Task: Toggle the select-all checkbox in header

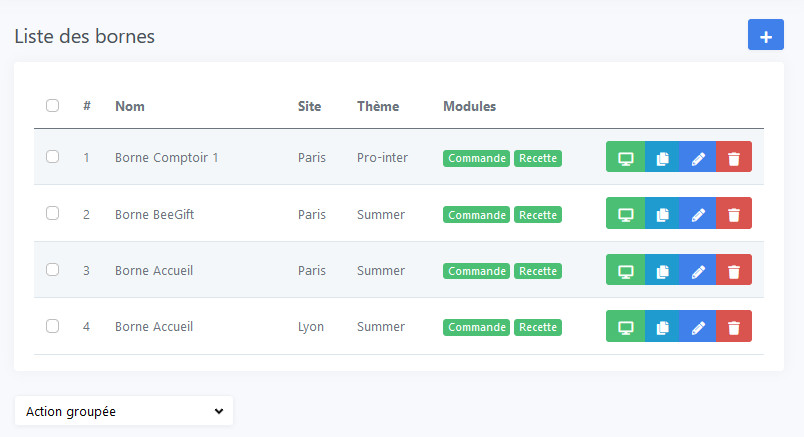Action: pos(52,106)
